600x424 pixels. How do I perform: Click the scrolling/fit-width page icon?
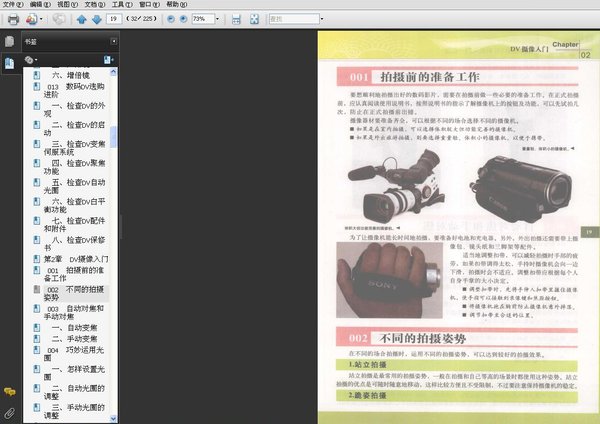pyautogui.click(x=236, y=19)
